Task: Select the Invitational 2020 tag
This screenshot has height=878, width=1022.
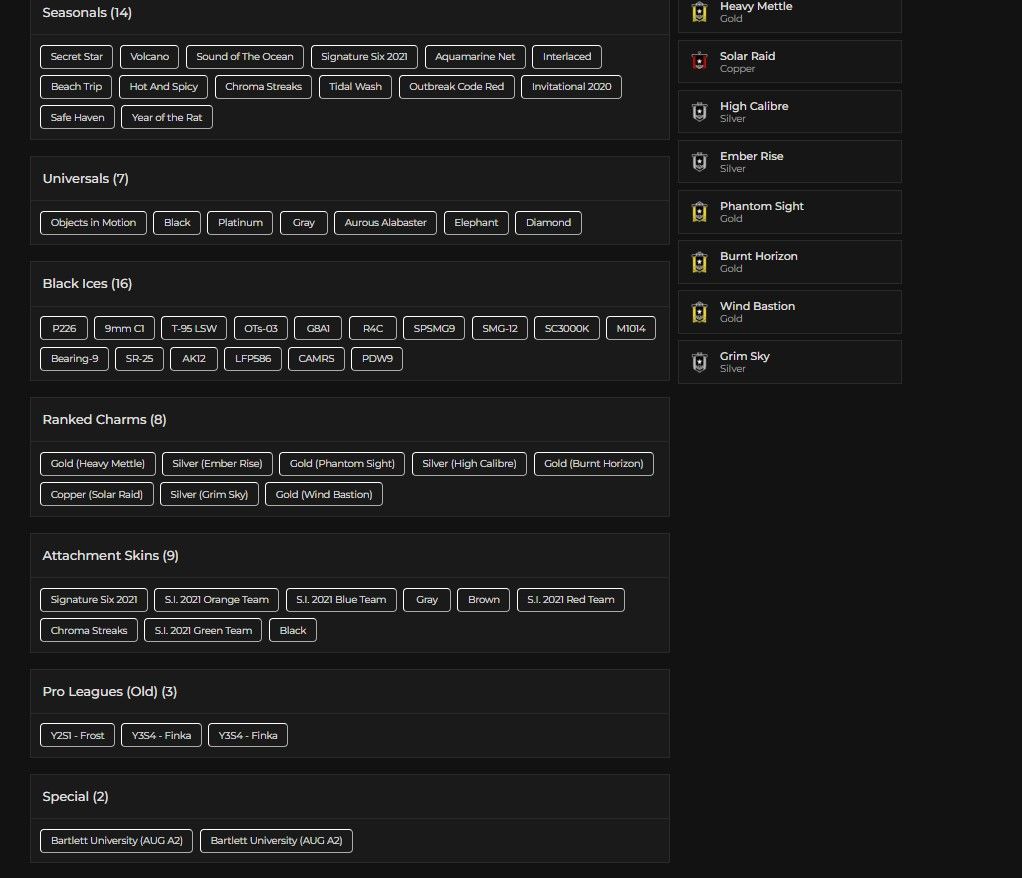Action: (x=572, y=87)
